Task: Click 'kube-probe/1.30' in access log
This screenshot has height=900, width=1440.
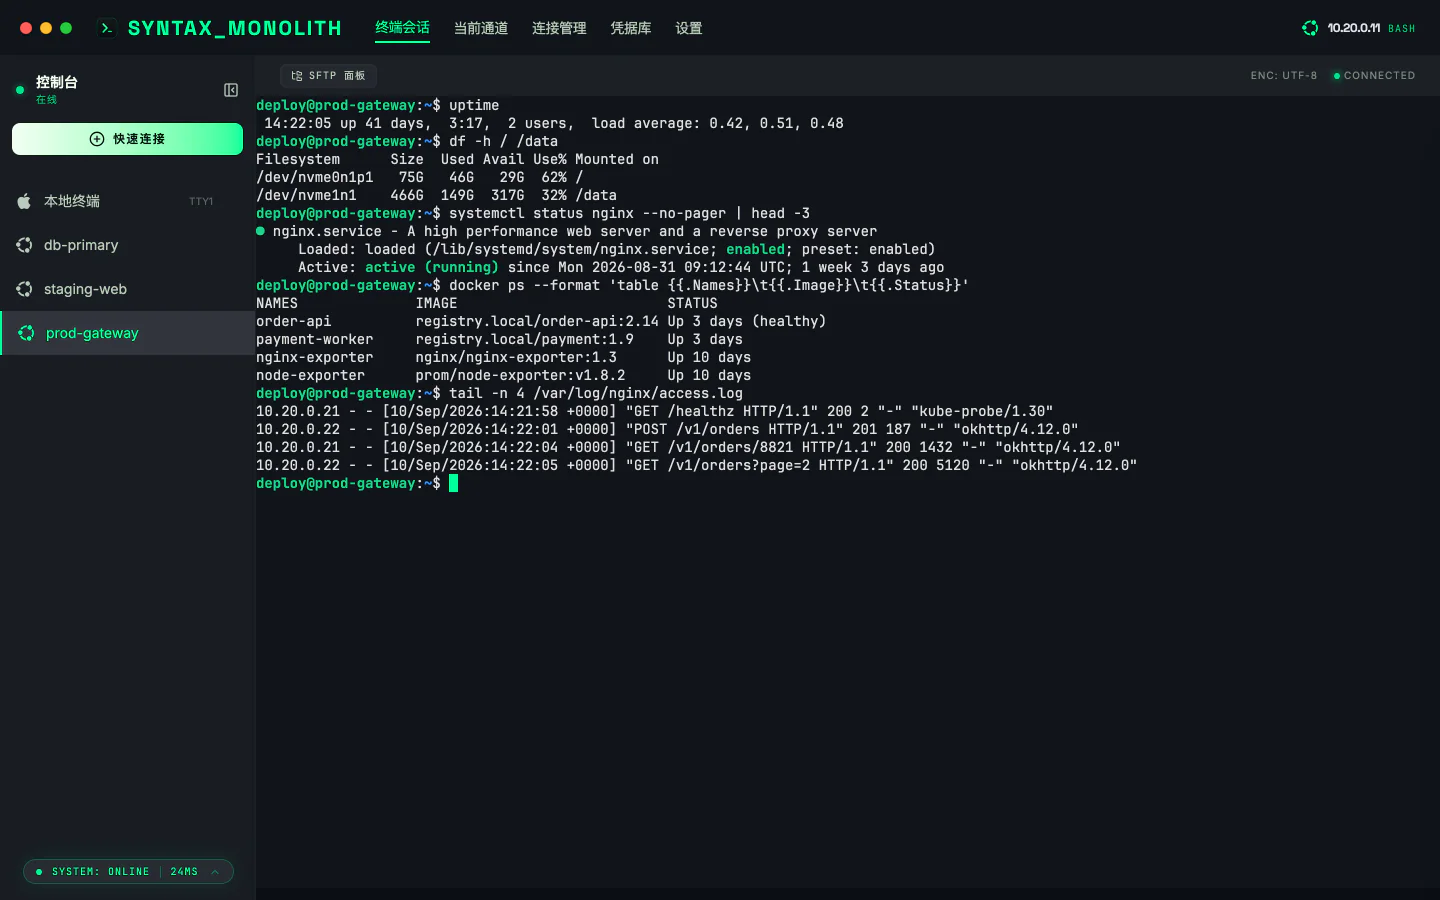Action: point(982,411)
